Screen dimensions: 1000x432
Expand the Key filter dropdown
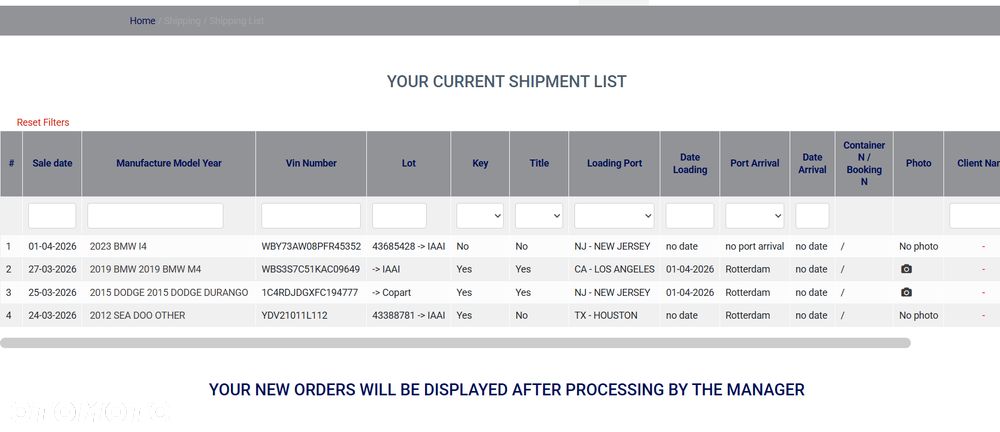tap(480, 215)
